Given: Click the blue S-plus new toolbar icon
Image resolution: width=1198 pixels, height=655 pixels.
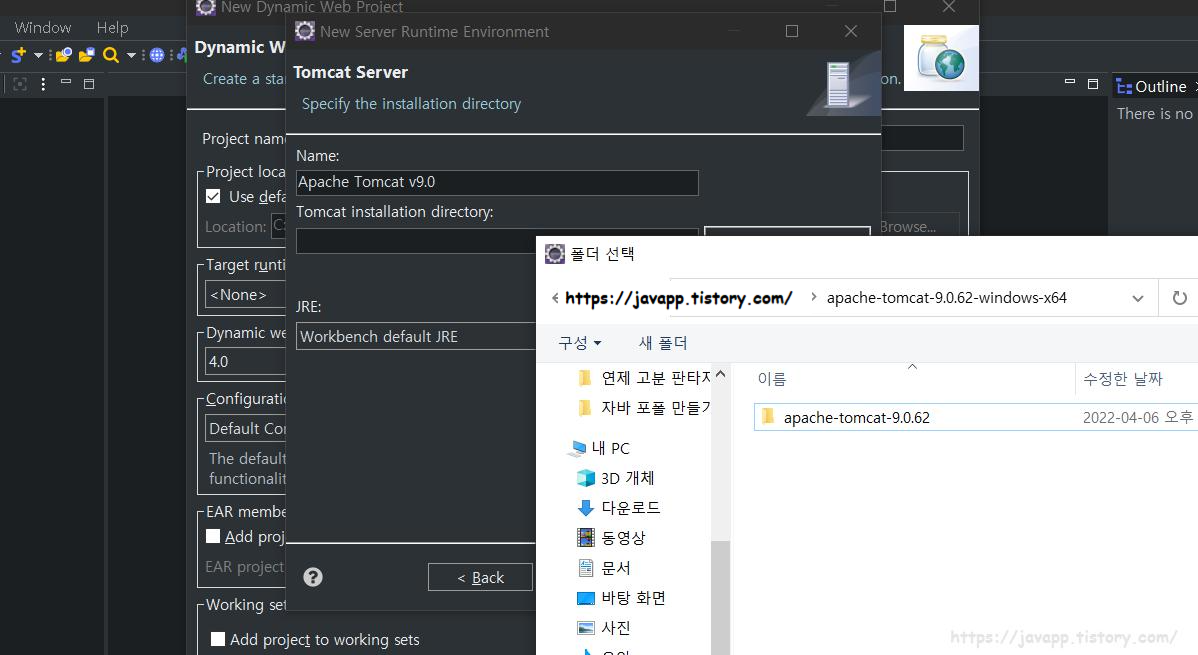Looking at the screenshot, I should 18,55.
